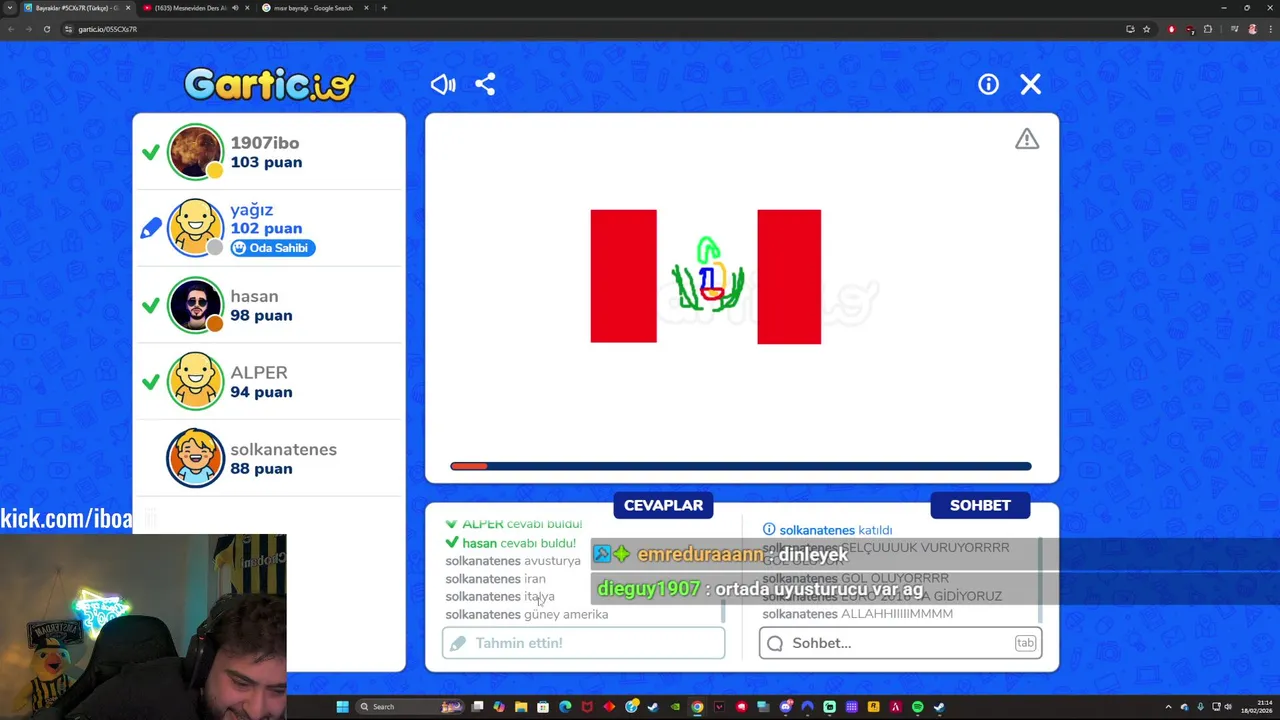Click the Oda Sahibi badge
Screen dimensions: 1280x720
click(x=273, y=248)
